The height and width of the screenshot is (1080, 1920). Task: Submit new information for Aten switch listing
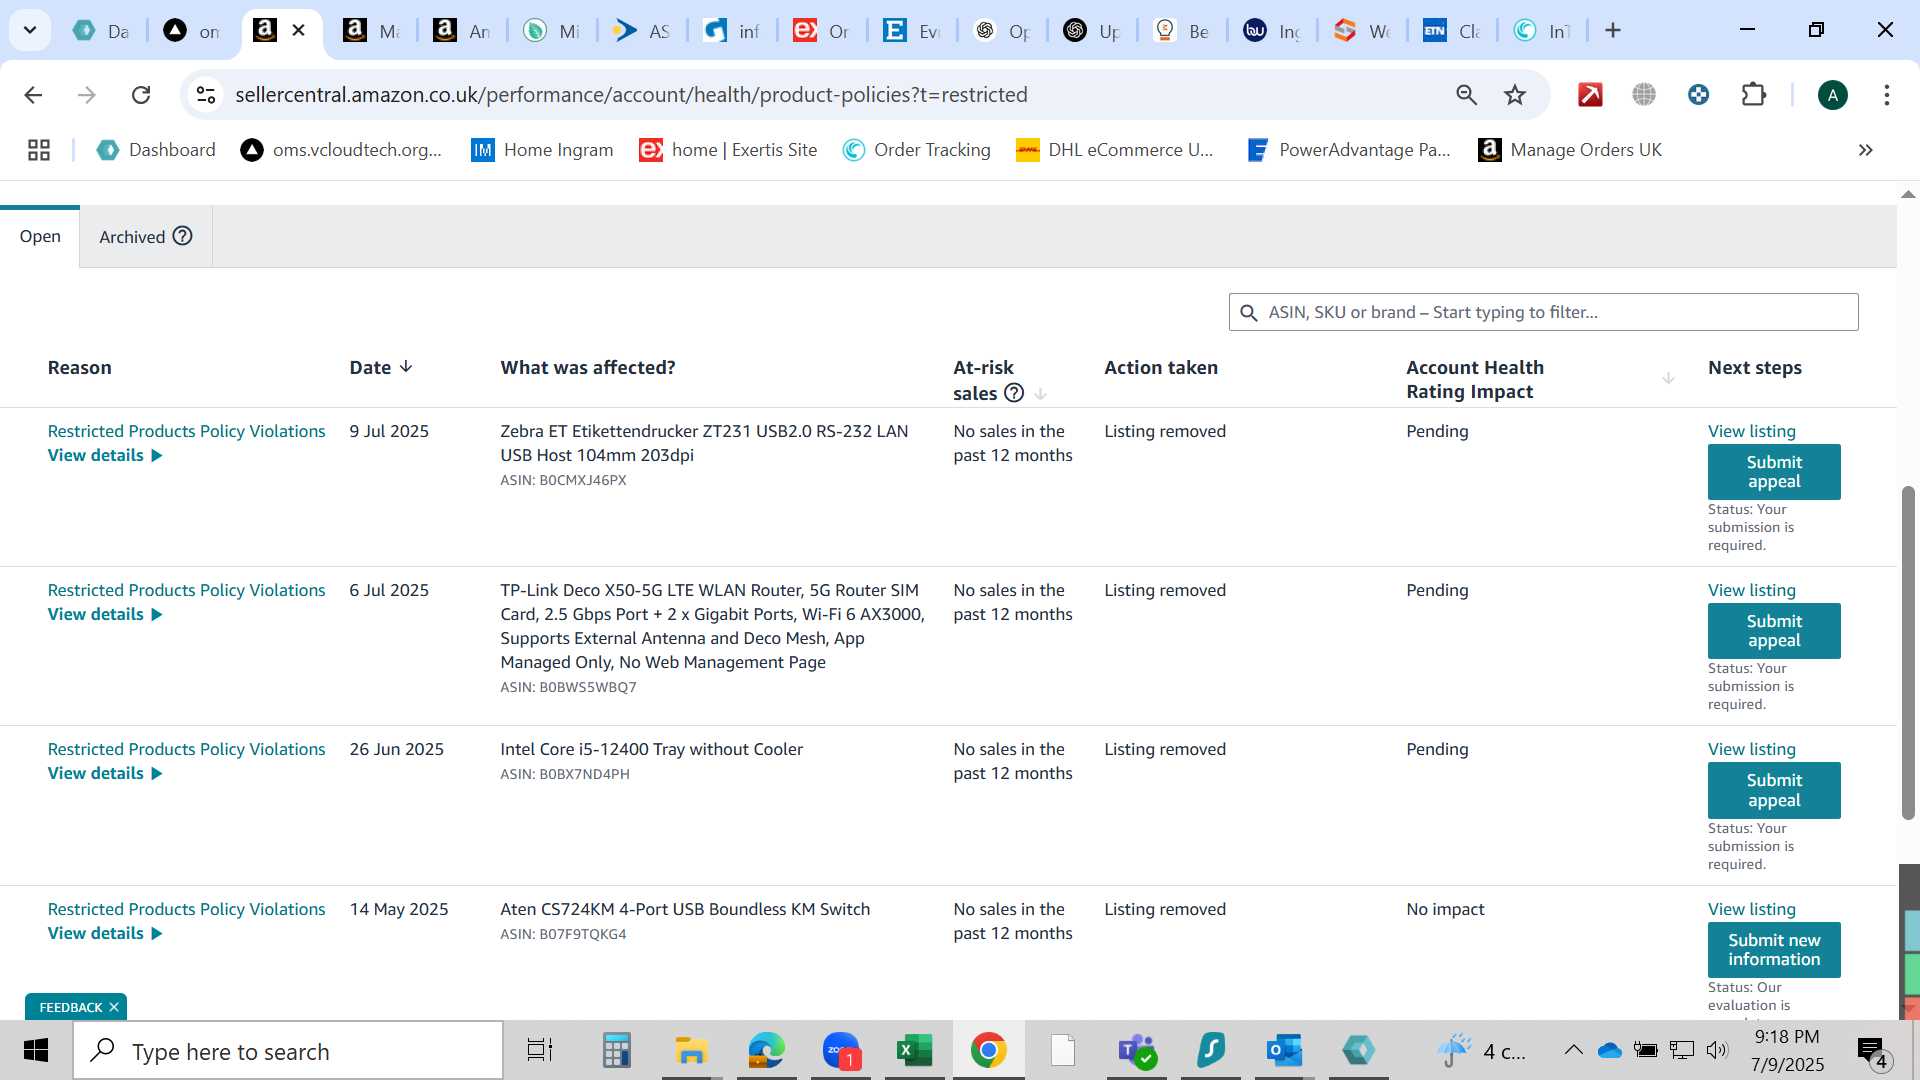coord(1774,950)
